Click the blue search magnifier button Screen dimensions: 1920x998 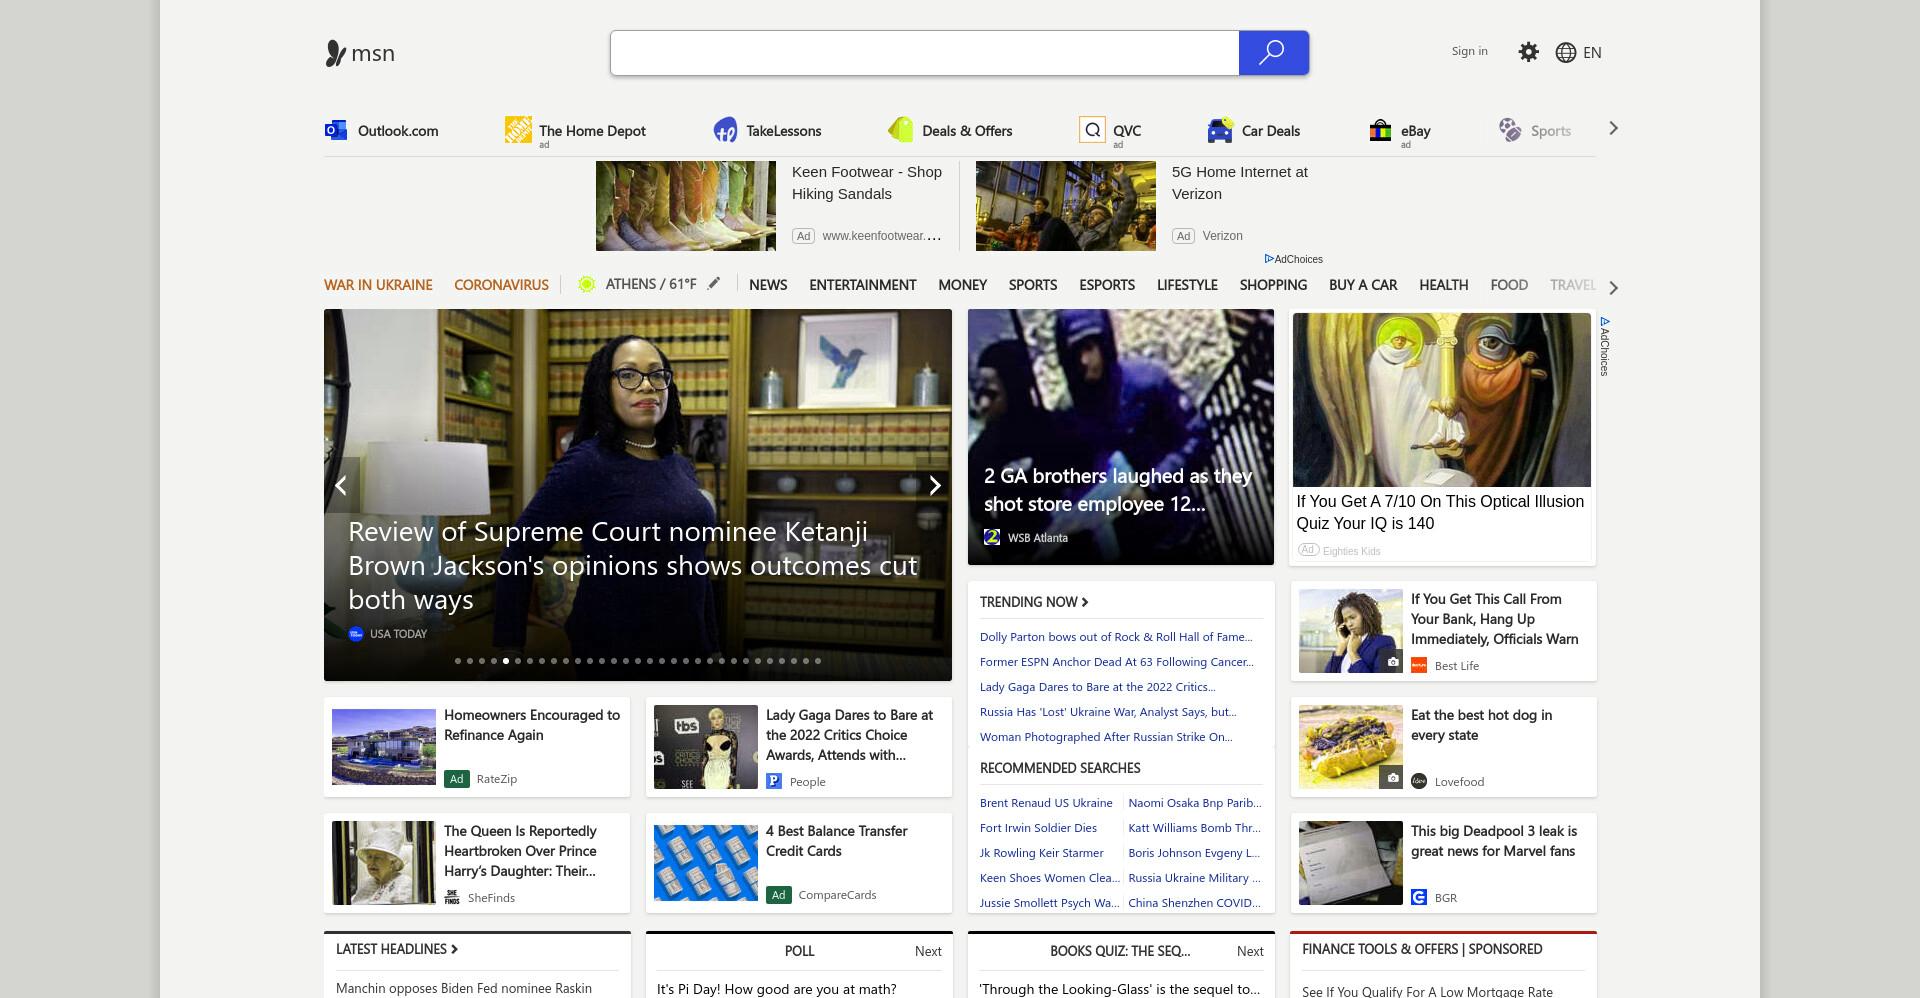point(1273,53)
